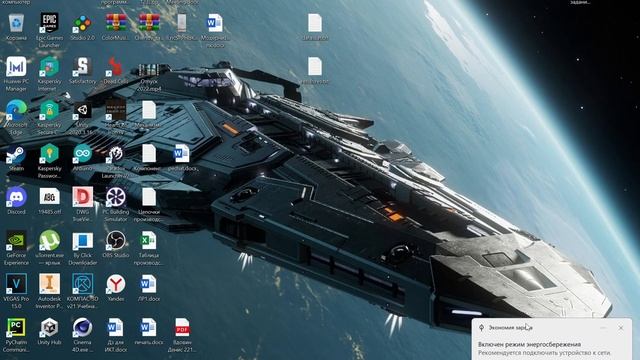Select the data.json file icon
The height and width of the screenshot is (360, 640).
(x=315, y=23)
